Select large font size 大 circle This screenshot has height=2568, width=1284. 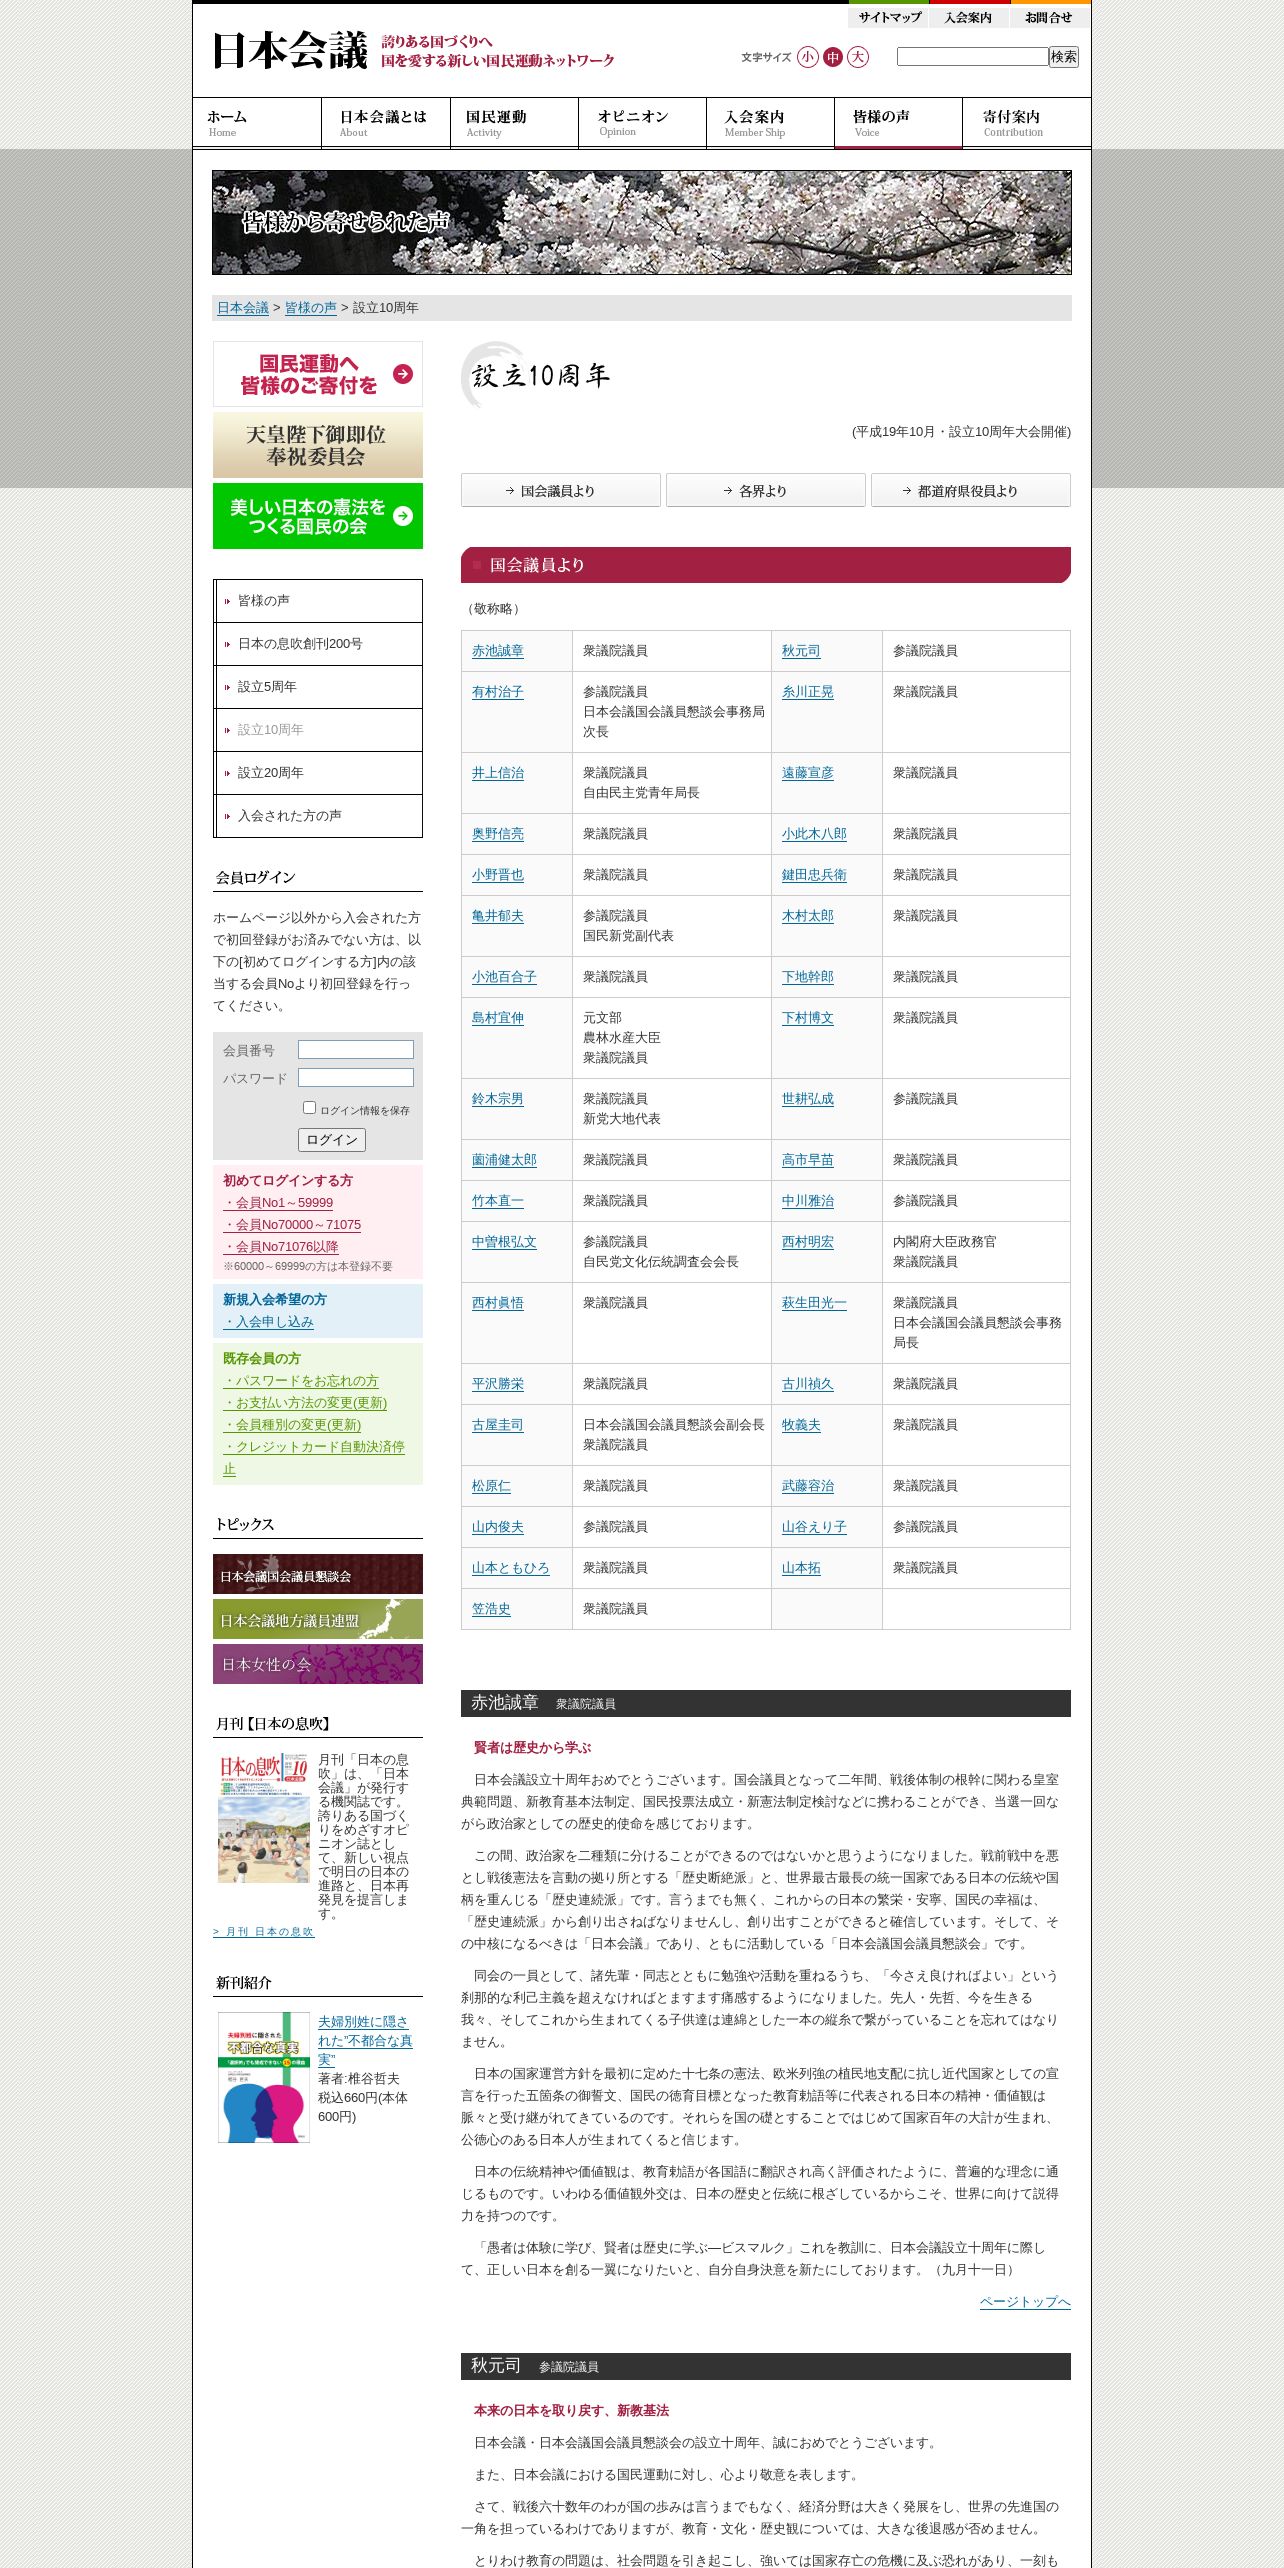858,57
